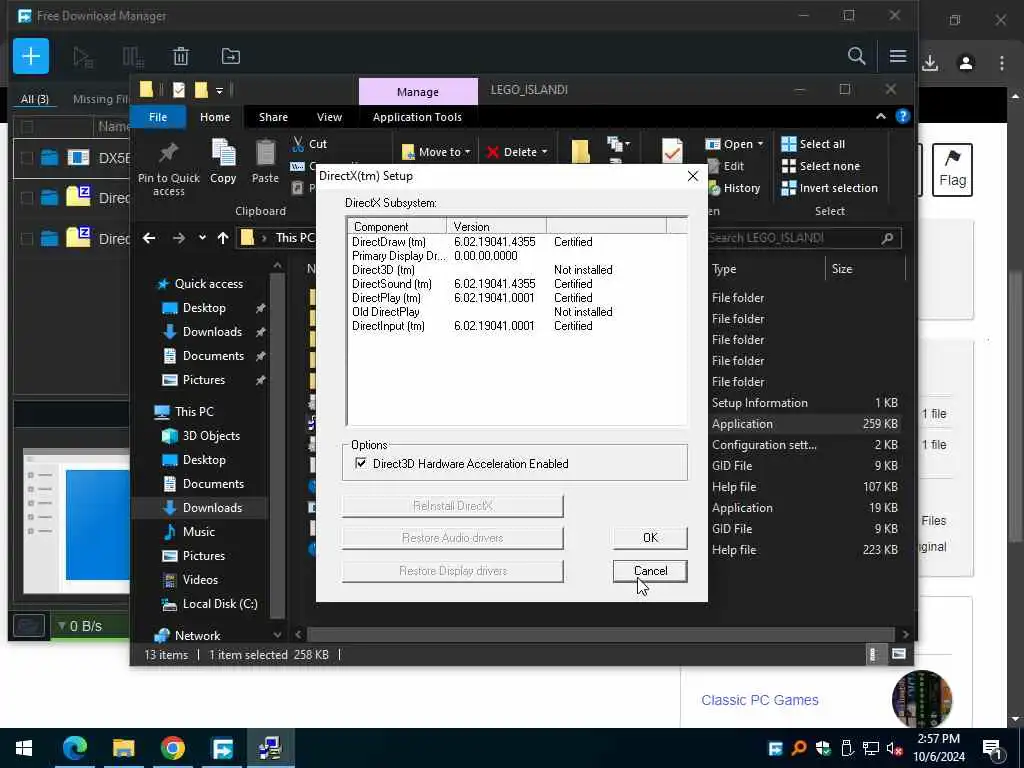Click the move to folder icon in Free Download Manager
Screen dimensions: 1024x768
point(231,57)
